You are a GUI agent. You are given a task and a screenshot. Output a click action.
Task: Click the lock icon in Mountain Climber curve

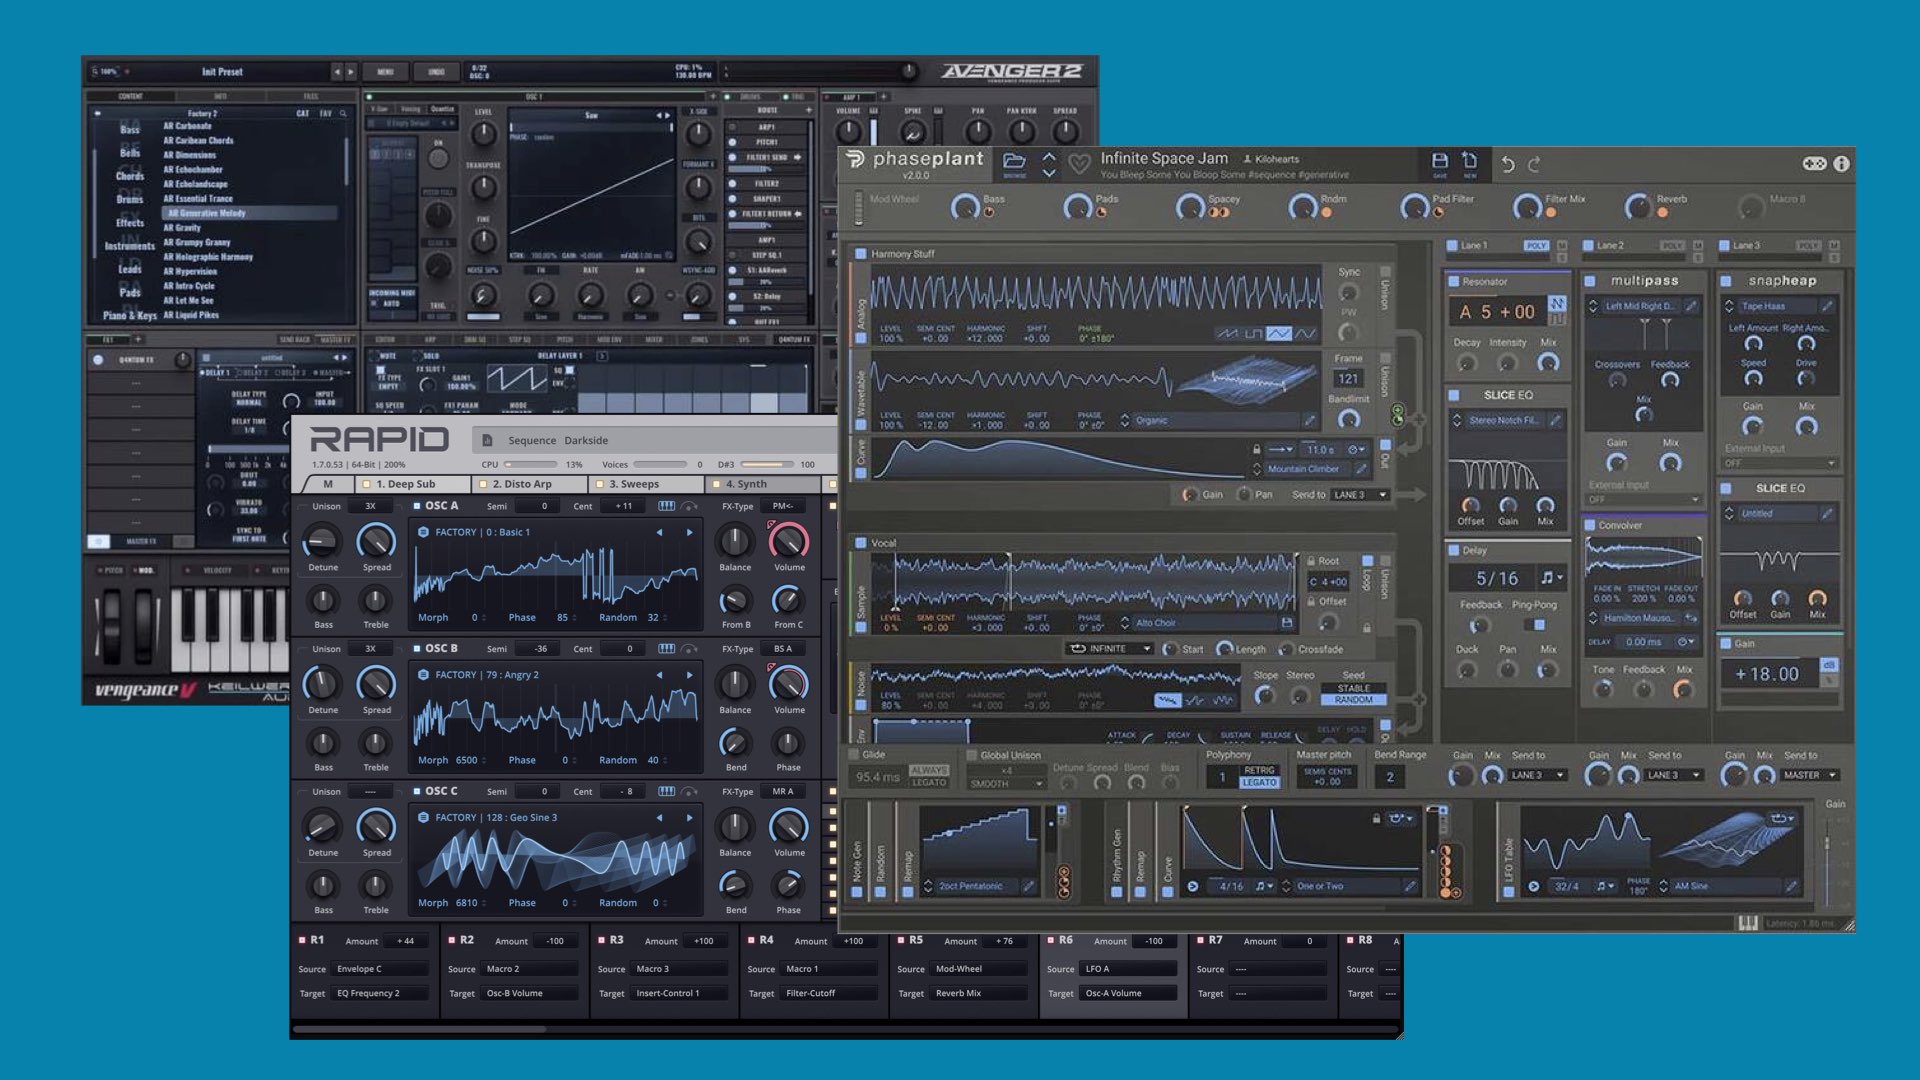1257,449
